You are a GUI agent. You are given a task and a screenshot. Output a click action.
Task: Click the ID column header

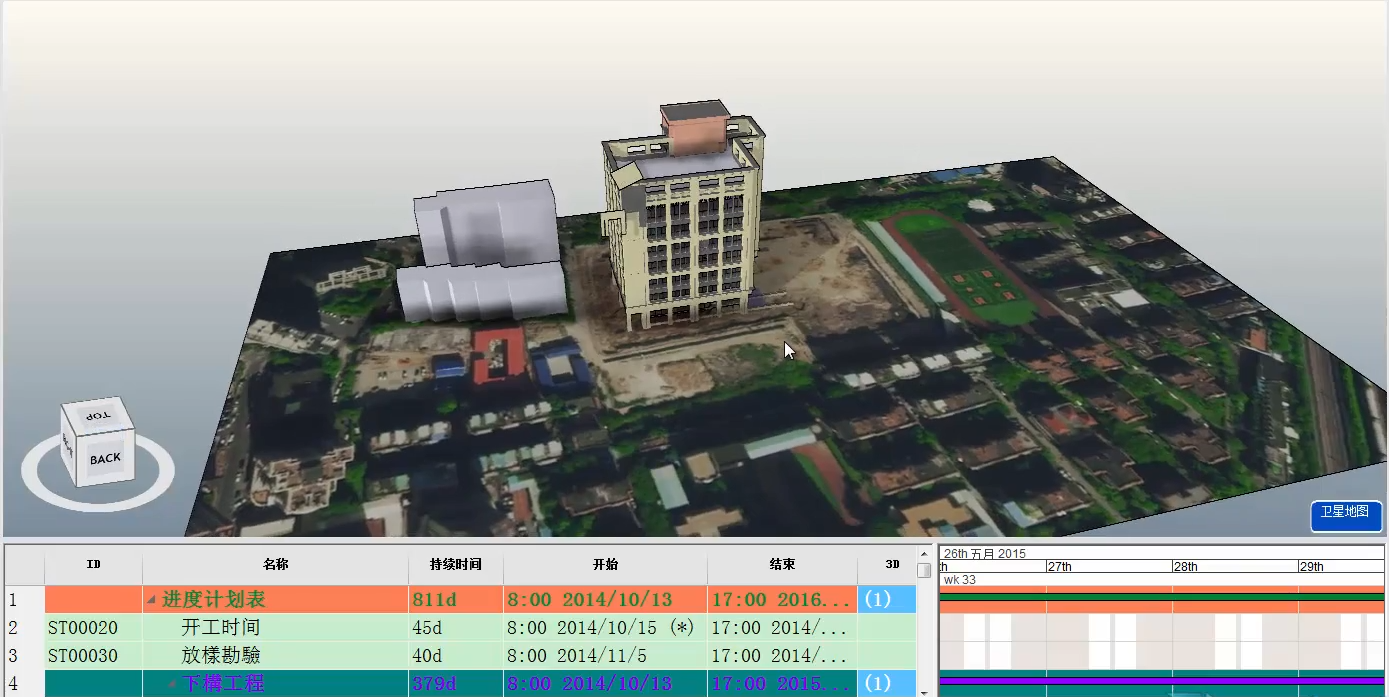(x=93, y=565)
